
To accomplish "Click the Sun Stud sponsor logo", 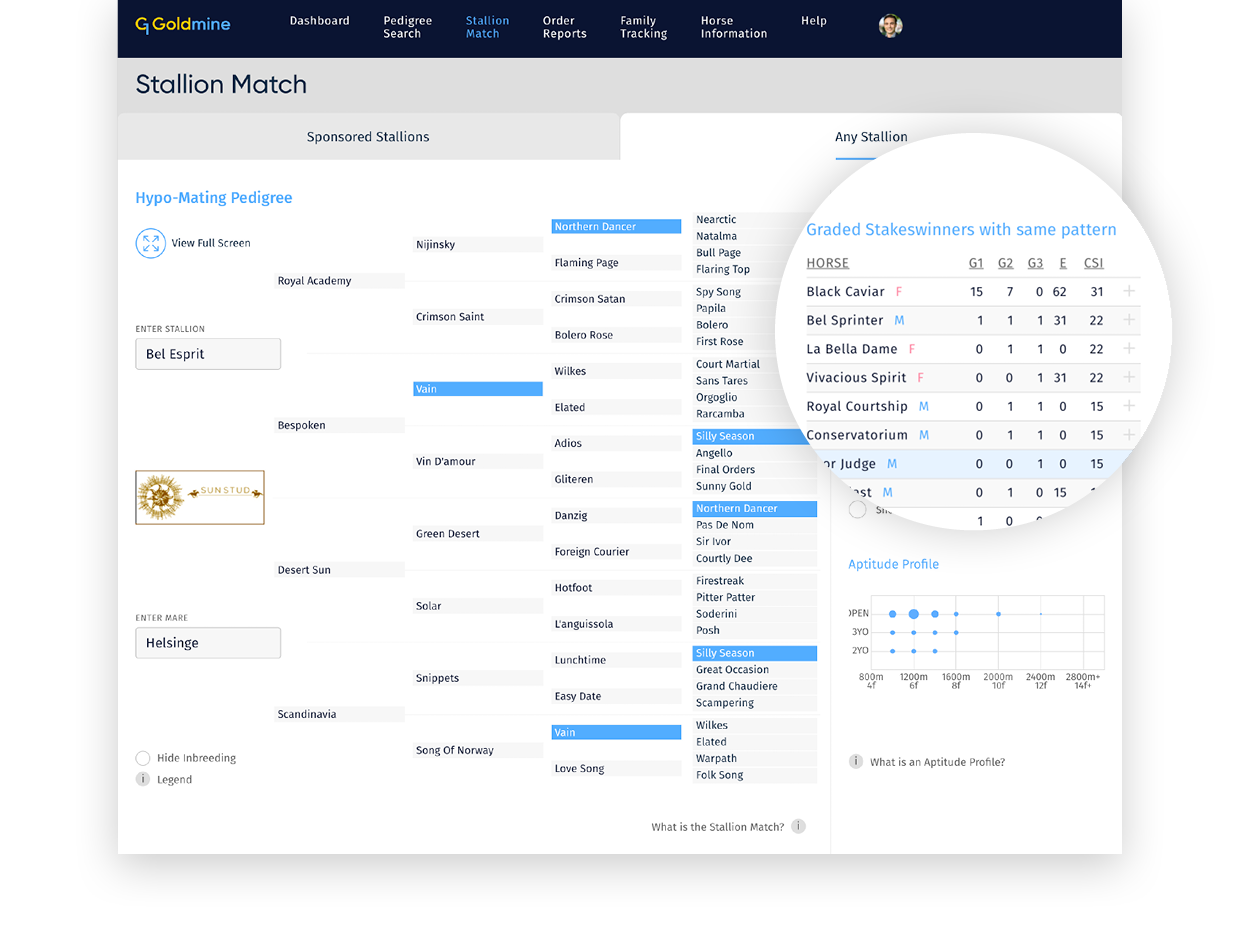I will pyautogui.click(x=200, y=497).
